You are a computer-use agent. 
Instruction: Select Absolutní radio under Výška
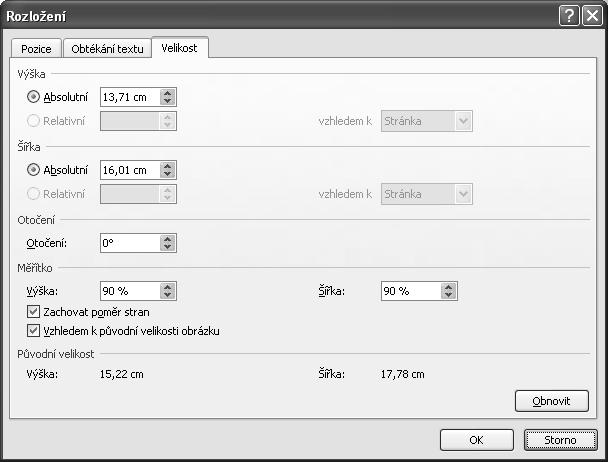[33, 97]
